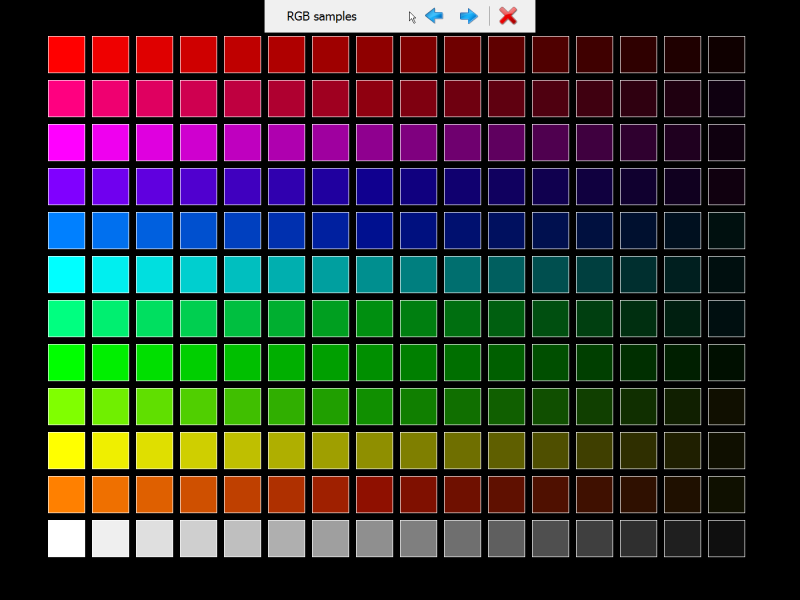Select the brightest orange swatch
The image size is (800, 600).
(x=66, y=494)
